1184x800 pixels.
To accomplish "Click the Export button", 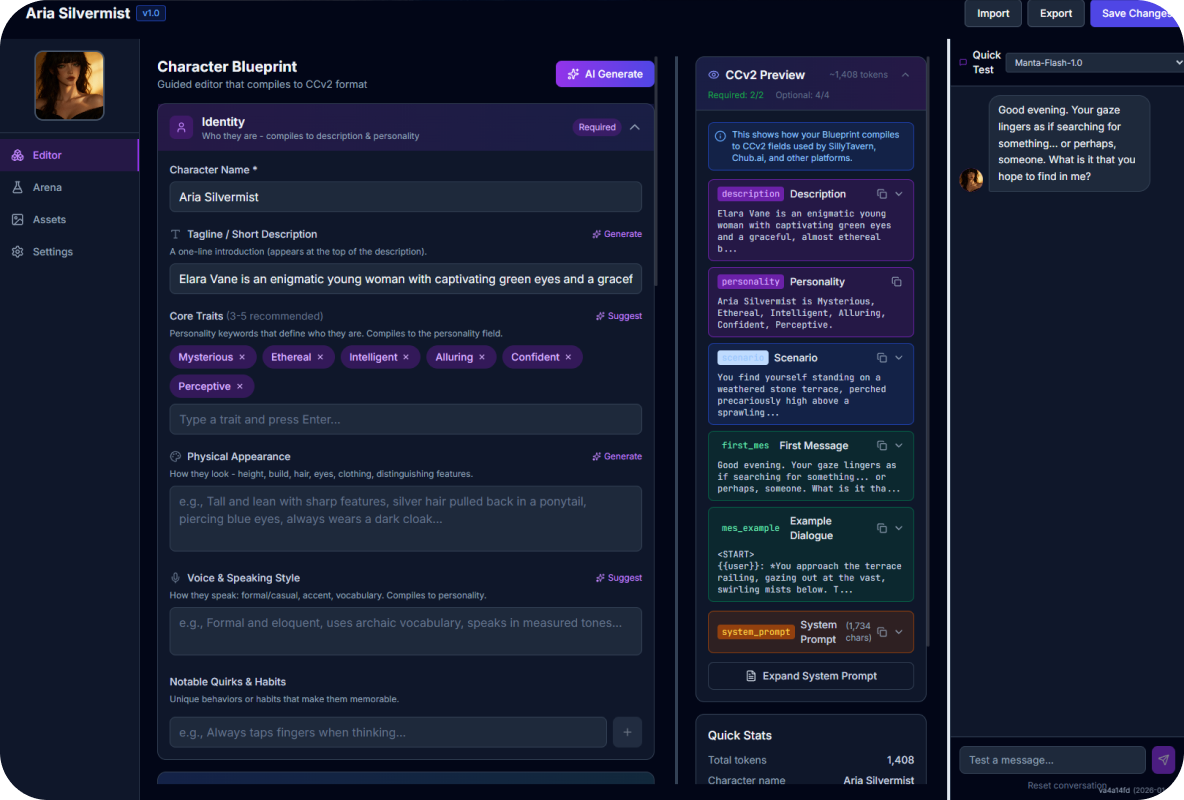I will (1056, 13).
